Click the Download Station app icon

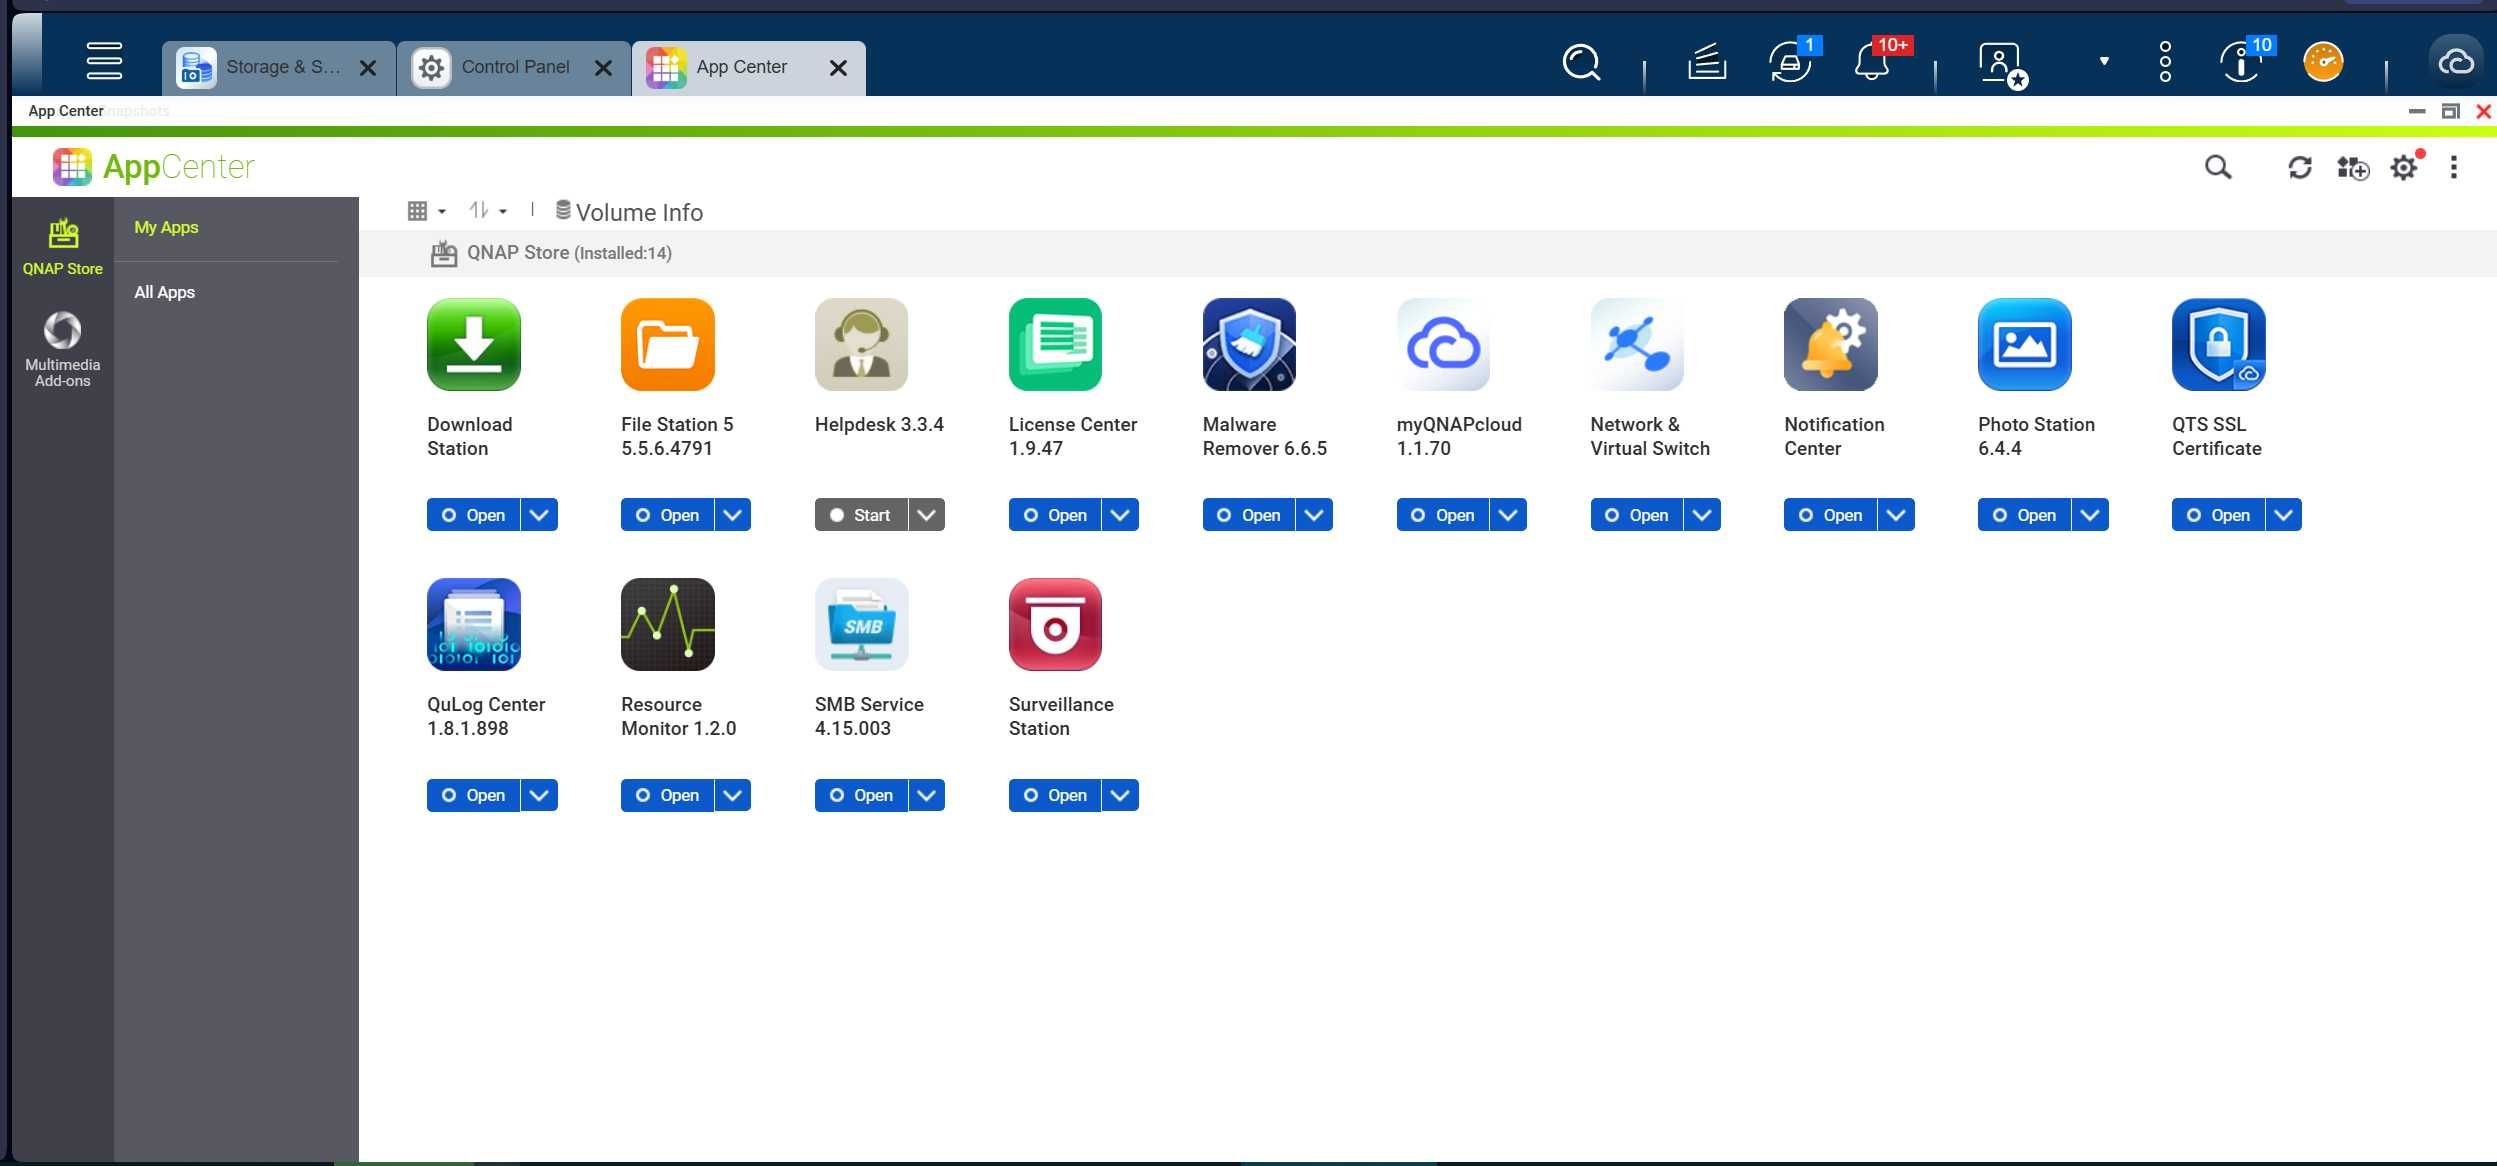point(473,344)
